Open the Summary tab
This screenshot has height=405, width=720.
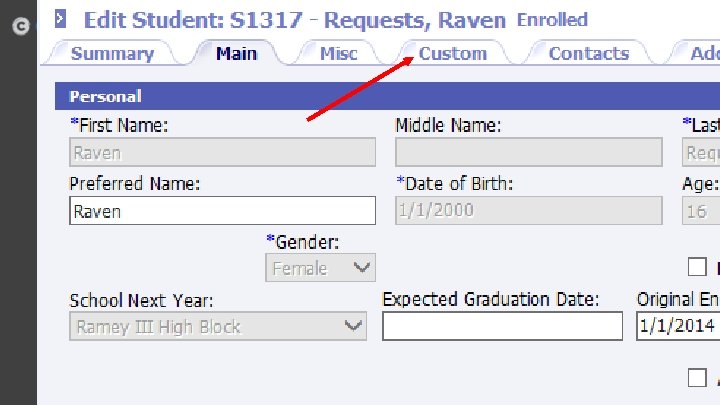[x=112, y=54]
